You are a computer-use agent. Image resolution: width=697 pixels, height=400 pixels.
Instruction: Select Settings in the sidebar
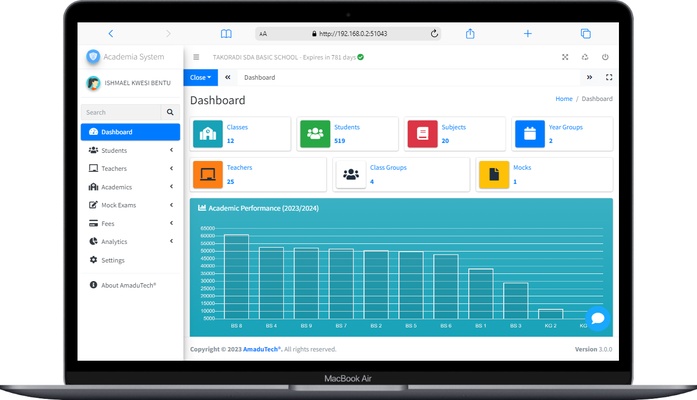click(x=112, y=260)
